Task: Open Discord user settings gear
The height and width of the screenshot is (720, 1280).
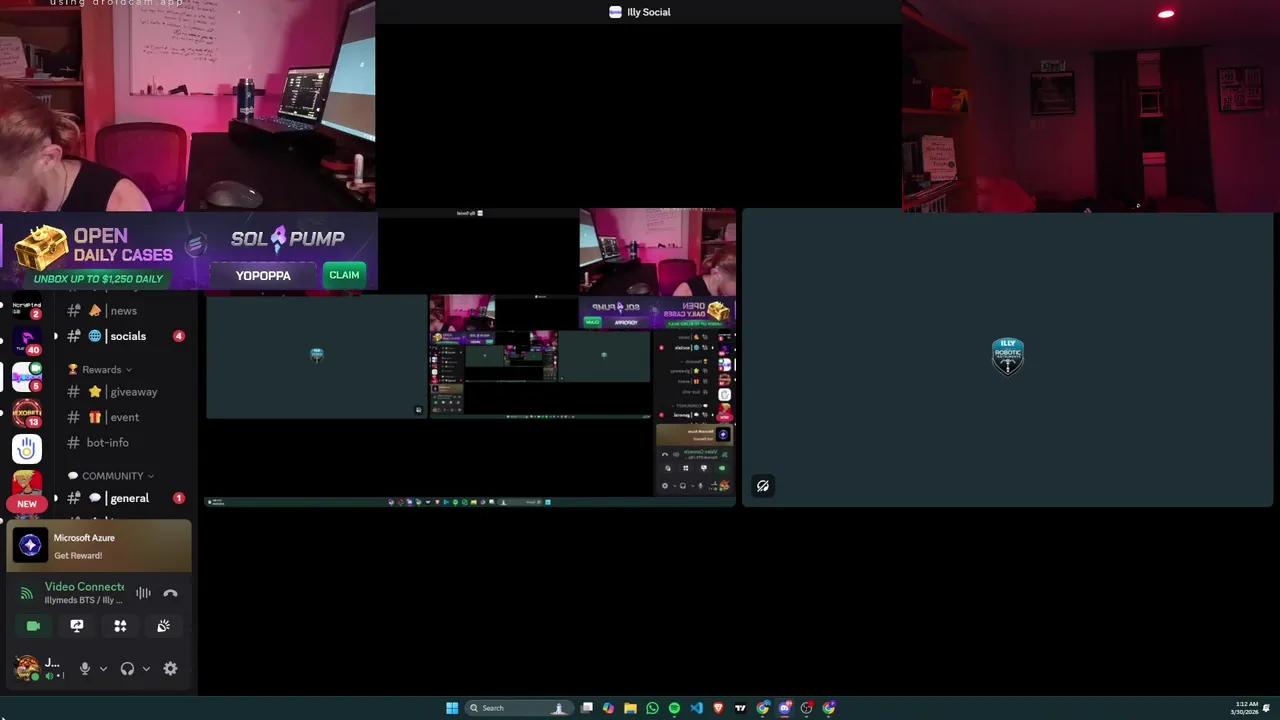Action: pos(170,668)
